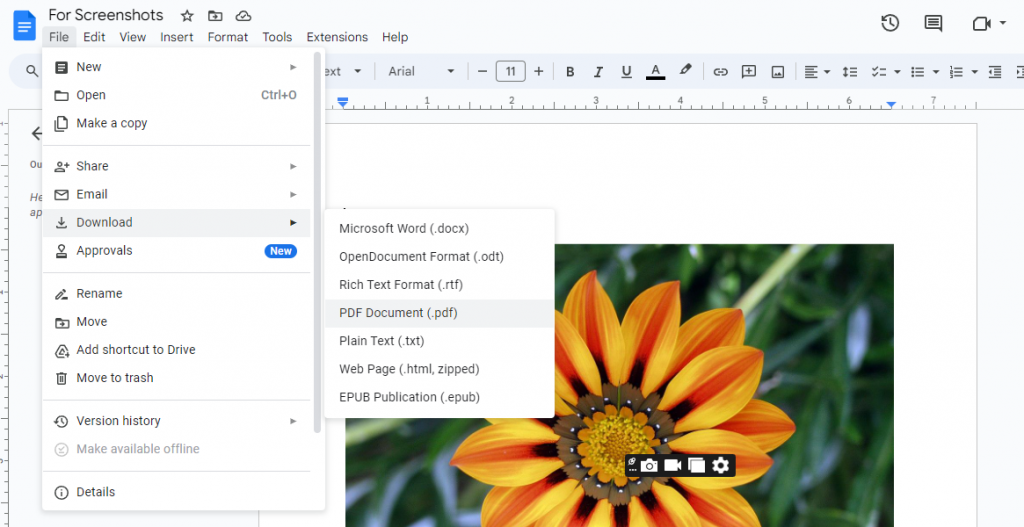Open the Insert menu

tap(177, 37)
